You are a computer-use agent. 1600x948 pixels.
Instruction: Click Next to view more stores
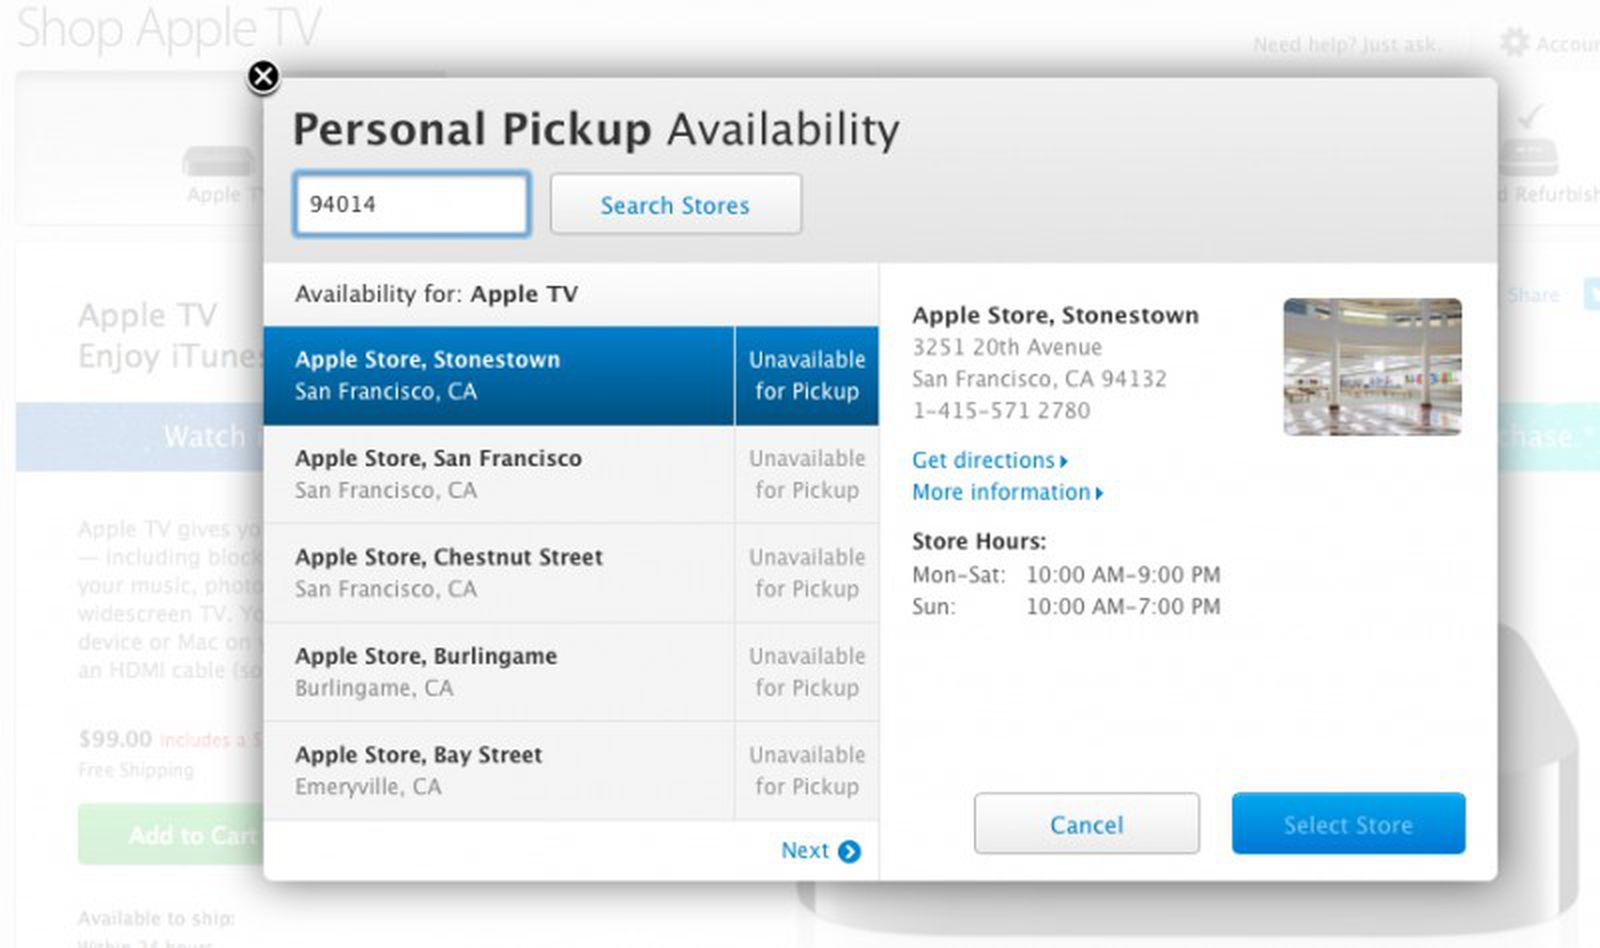click(x=806, y=851)
